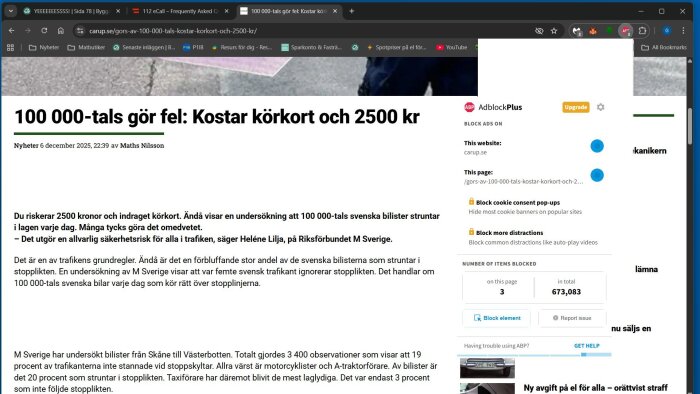
Task: Open the Extensions puzzle-piece menu
Action: [x=642, y=31]
